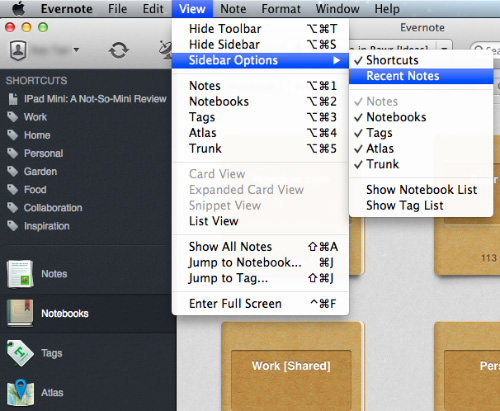Open the File menu
The image size is (500, 411).
(x=117, y=9)
